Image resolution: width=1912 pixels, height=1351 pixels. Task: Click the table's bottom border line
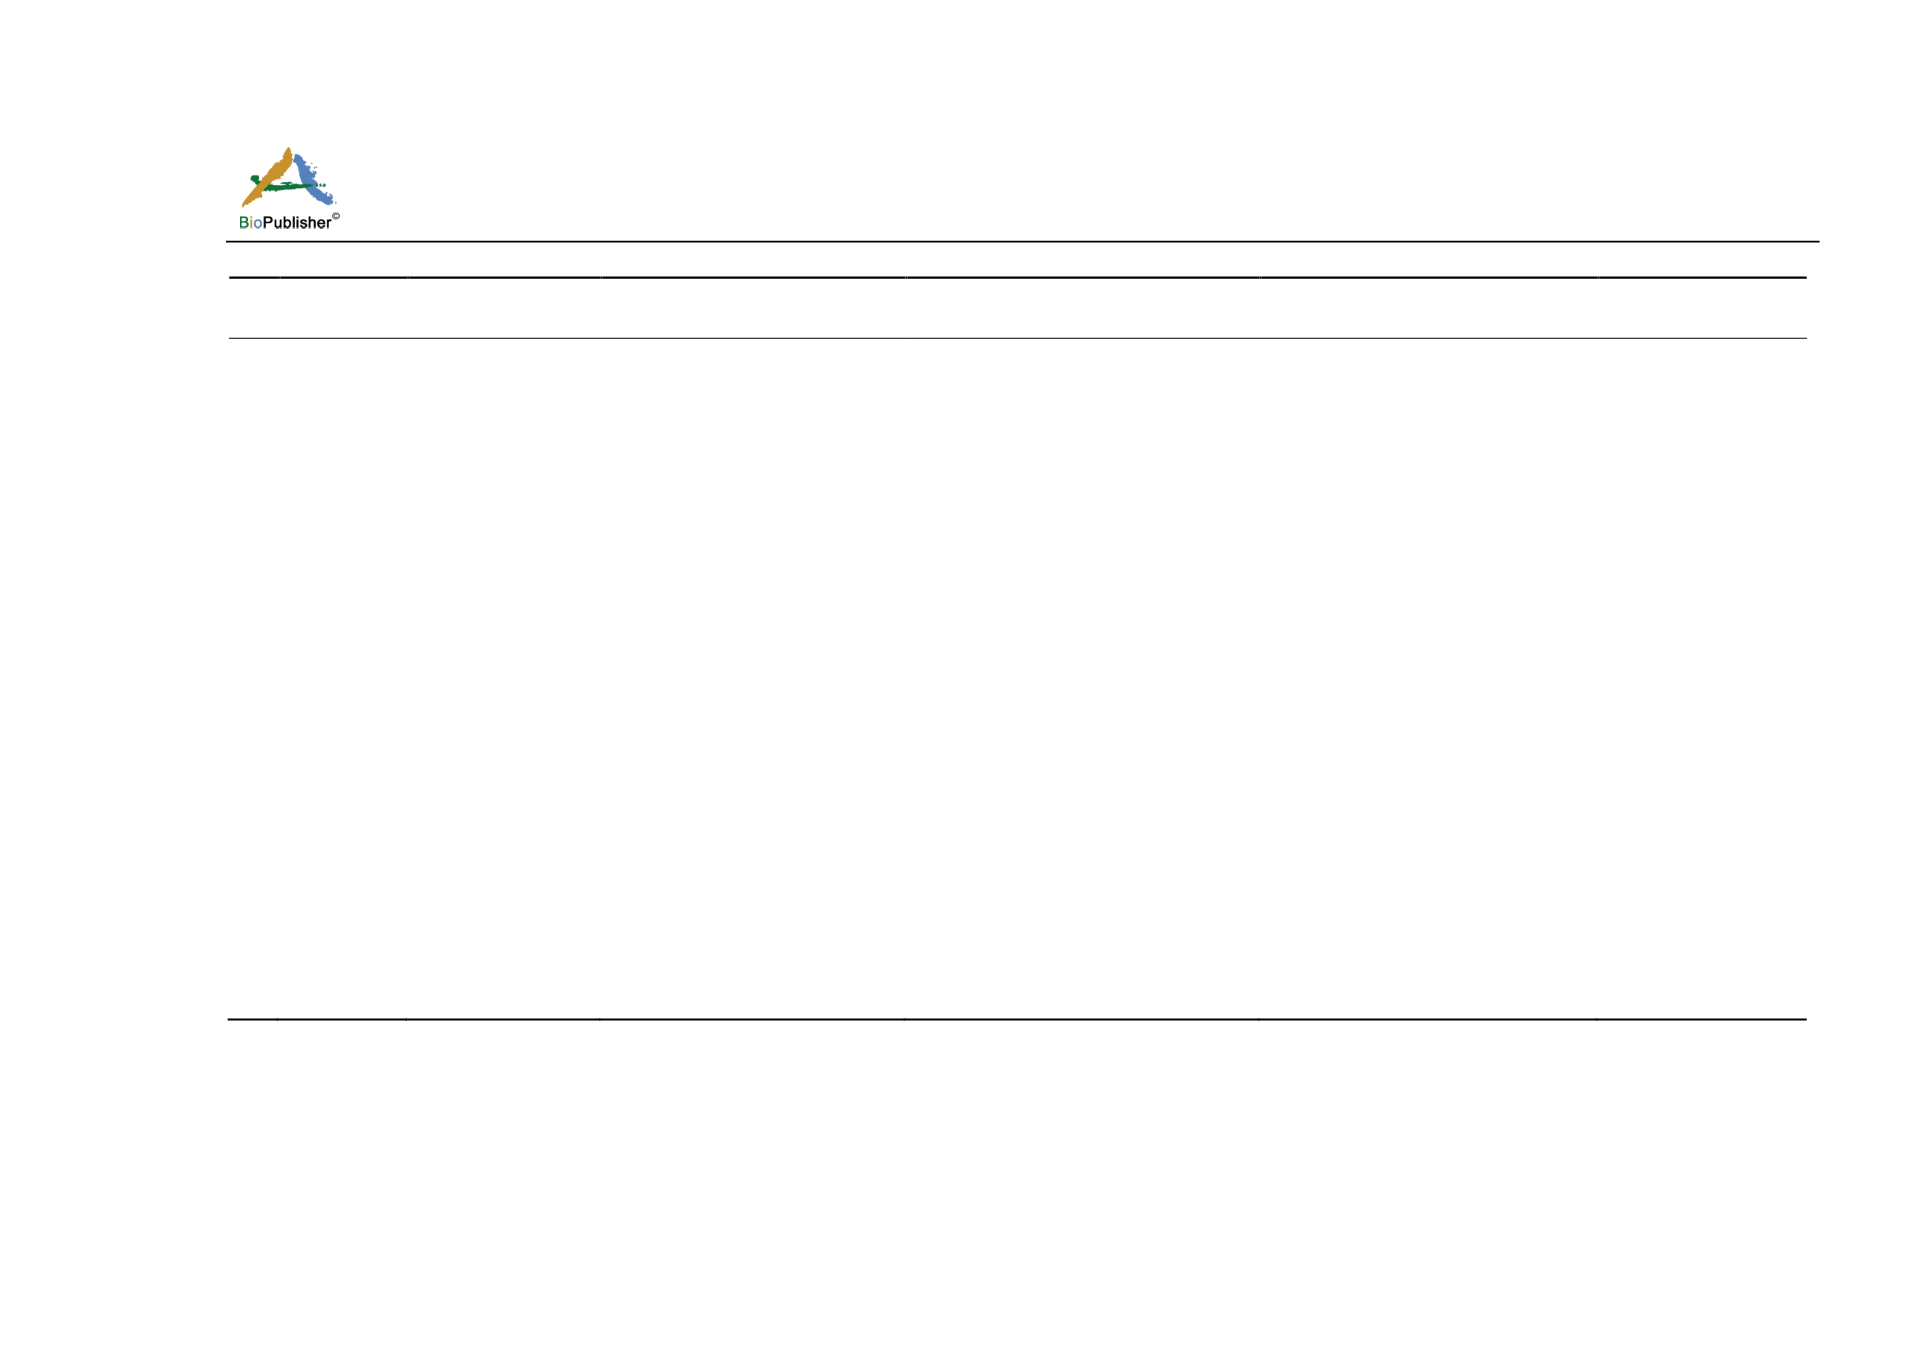1018,1019
